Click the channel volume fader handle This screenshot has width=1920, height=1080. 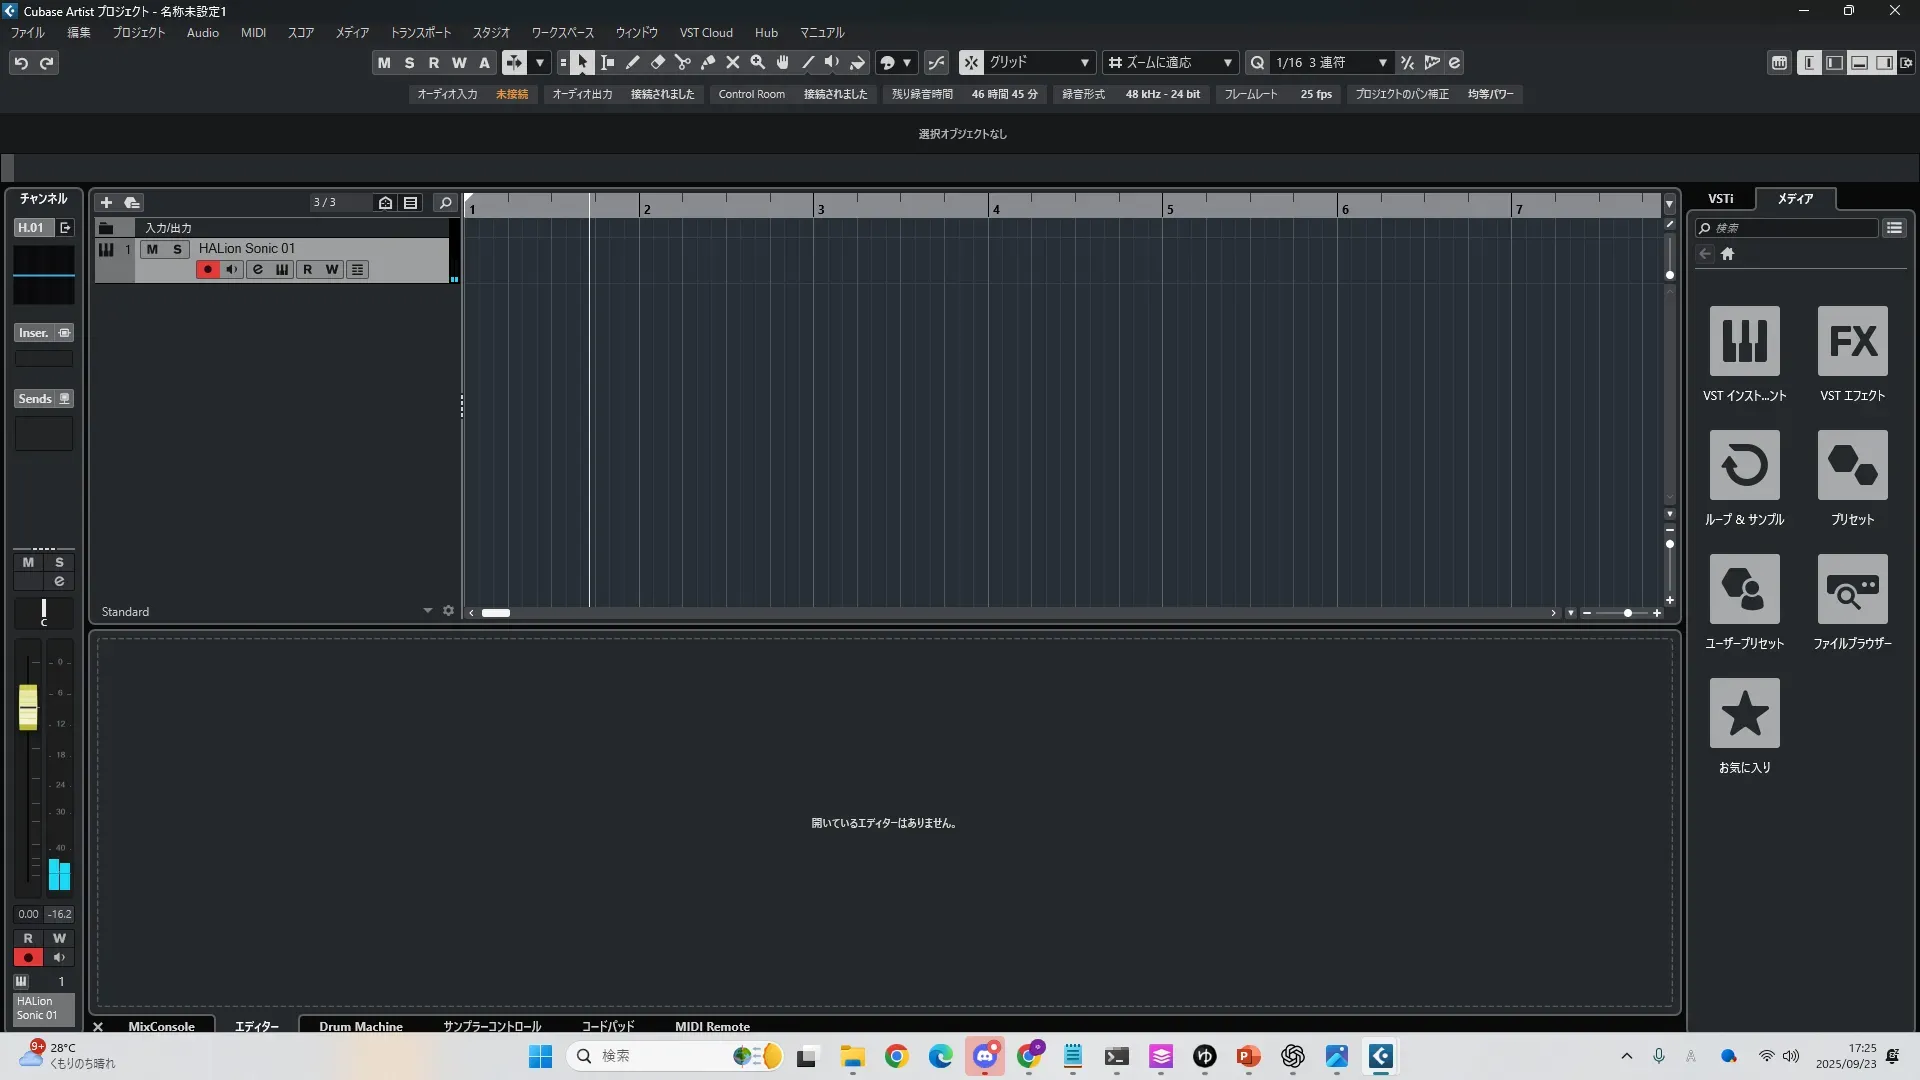point(28,706)
